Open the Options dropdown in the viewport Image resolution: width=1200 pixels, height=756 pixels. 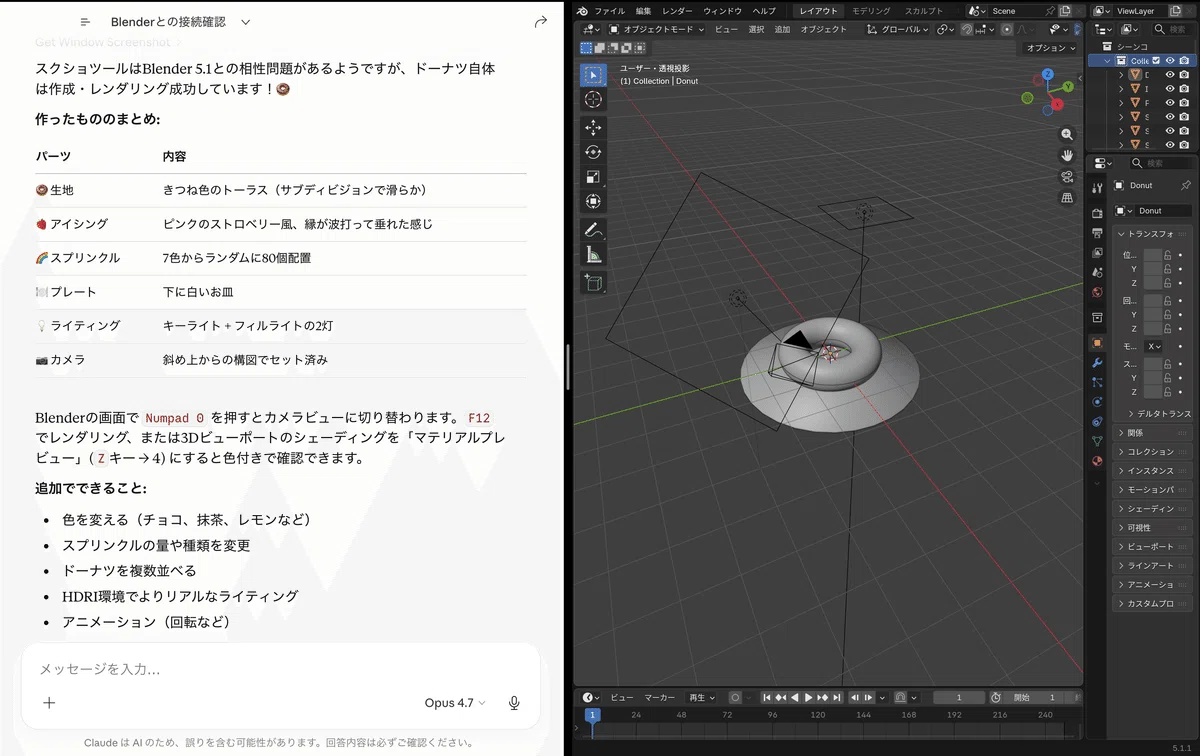click(1050, 48)
